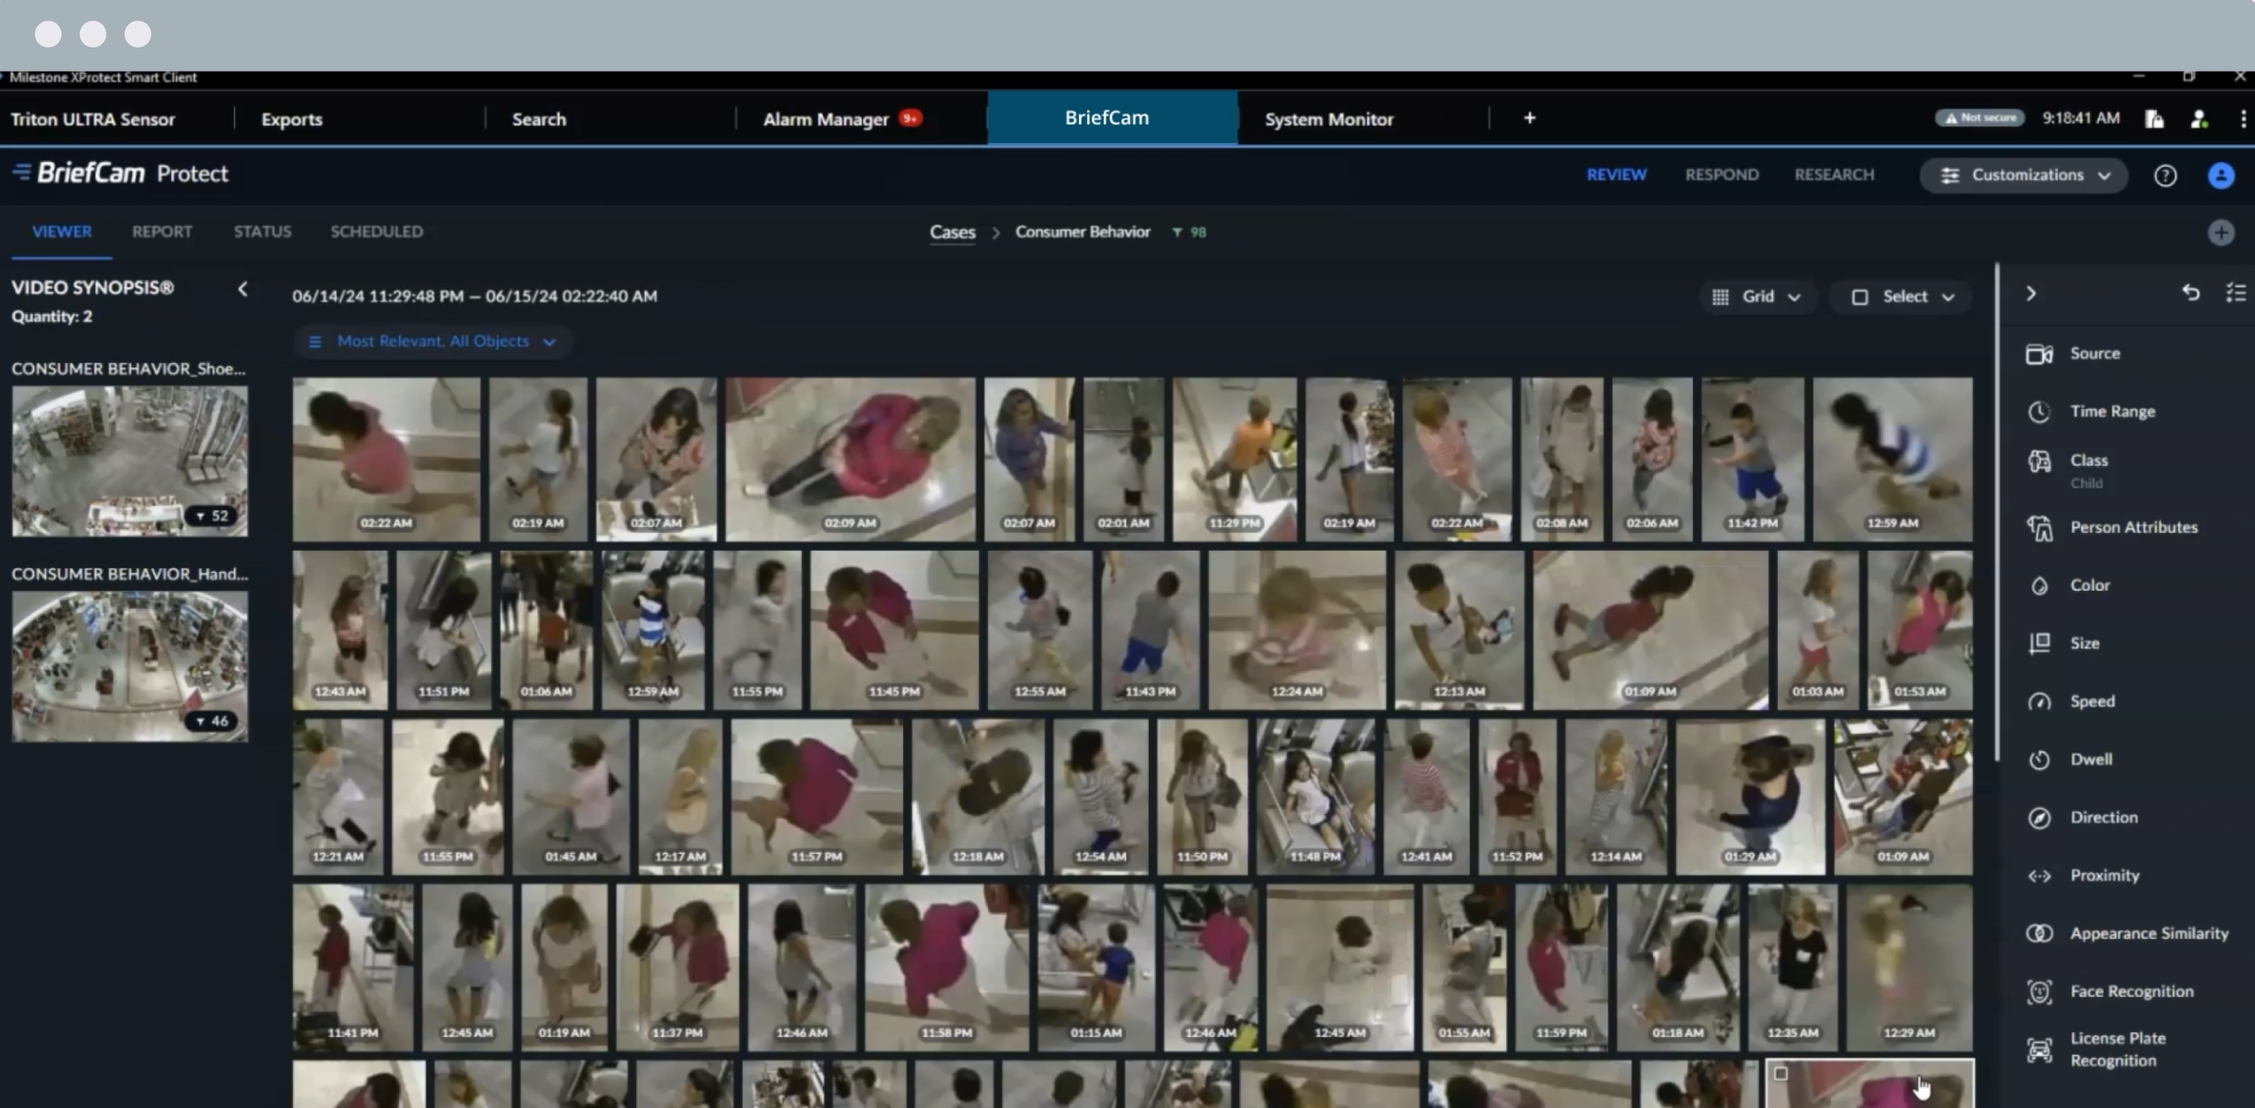Collapse the Video Synopsis panel

coord(243,289)
